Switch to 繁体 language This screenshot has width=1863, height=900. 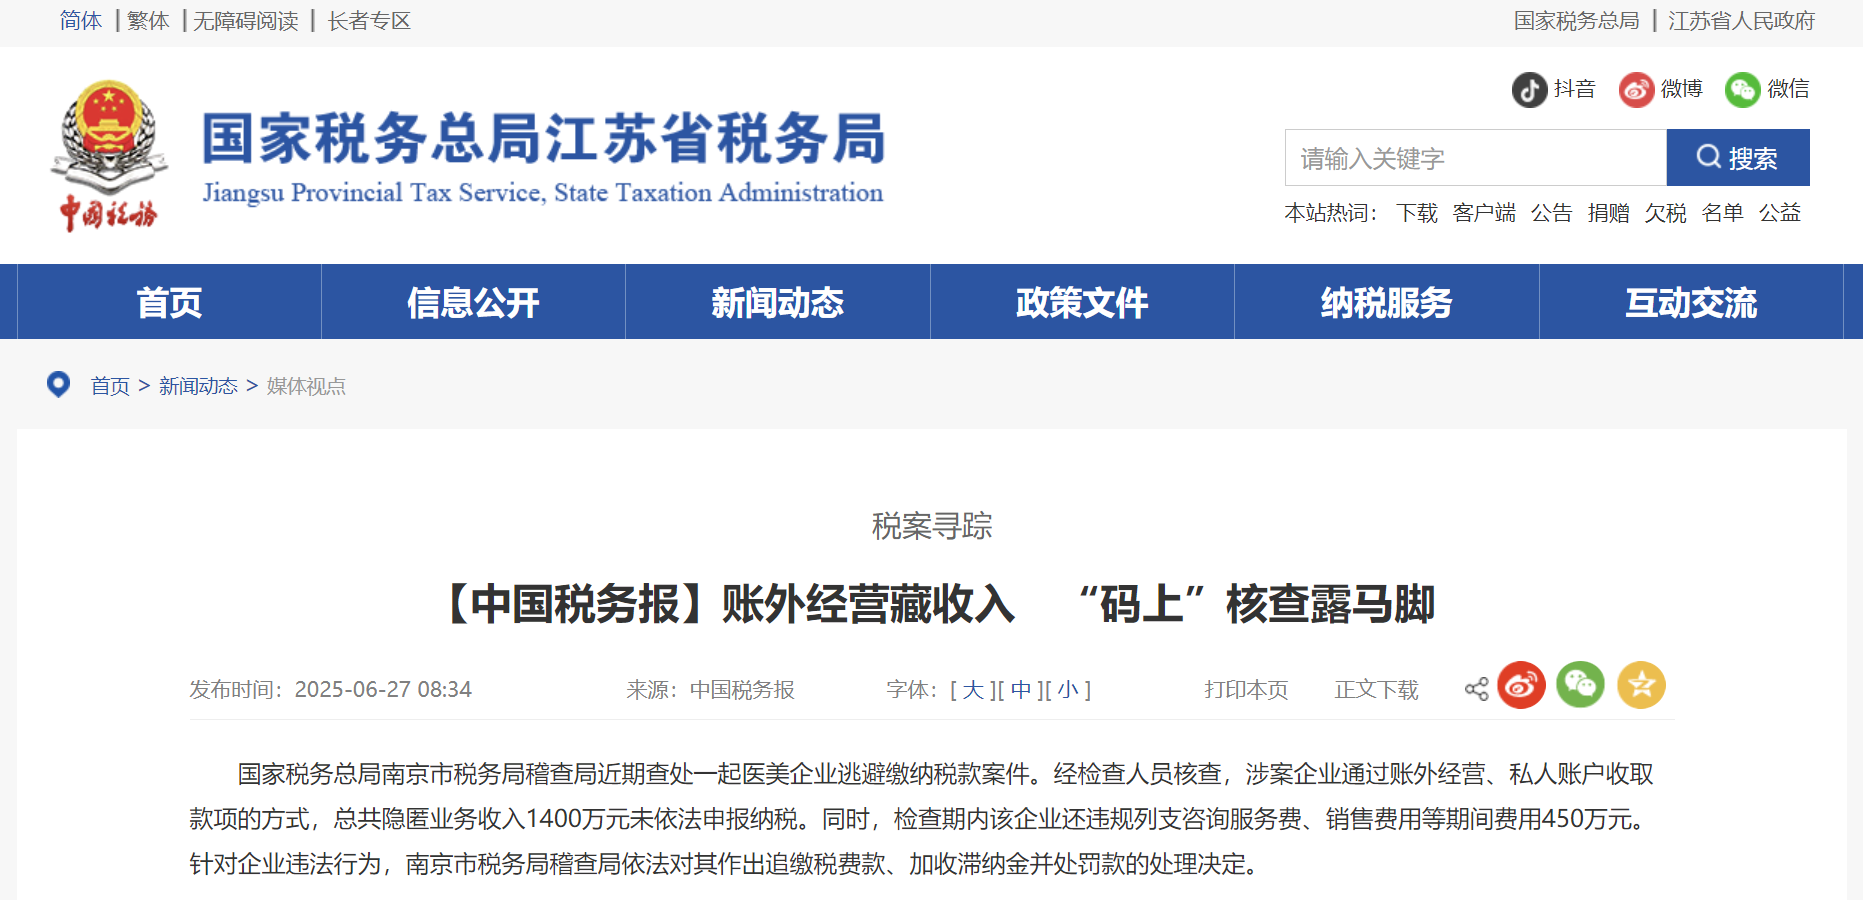point(148,21)
